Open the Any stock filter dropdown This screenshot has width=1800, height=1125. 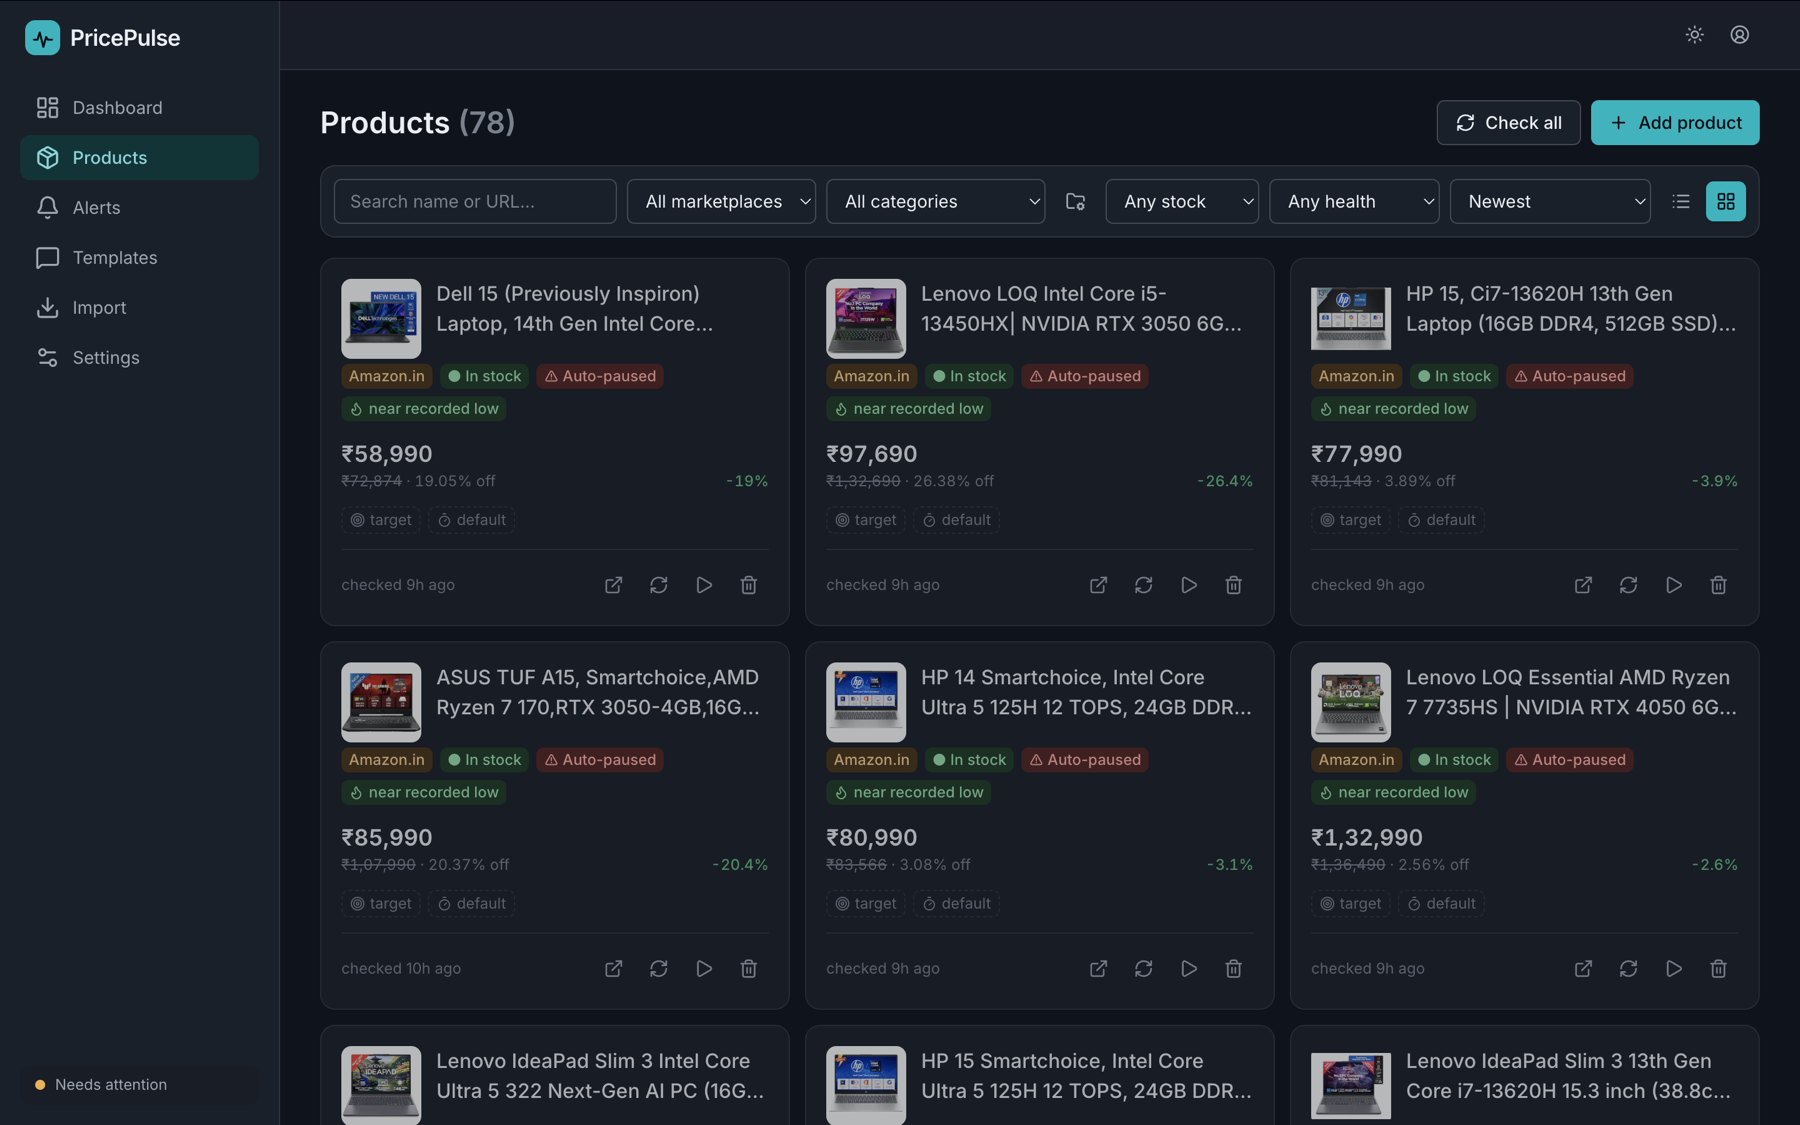pyautogui.click(x=1182, y=201)
